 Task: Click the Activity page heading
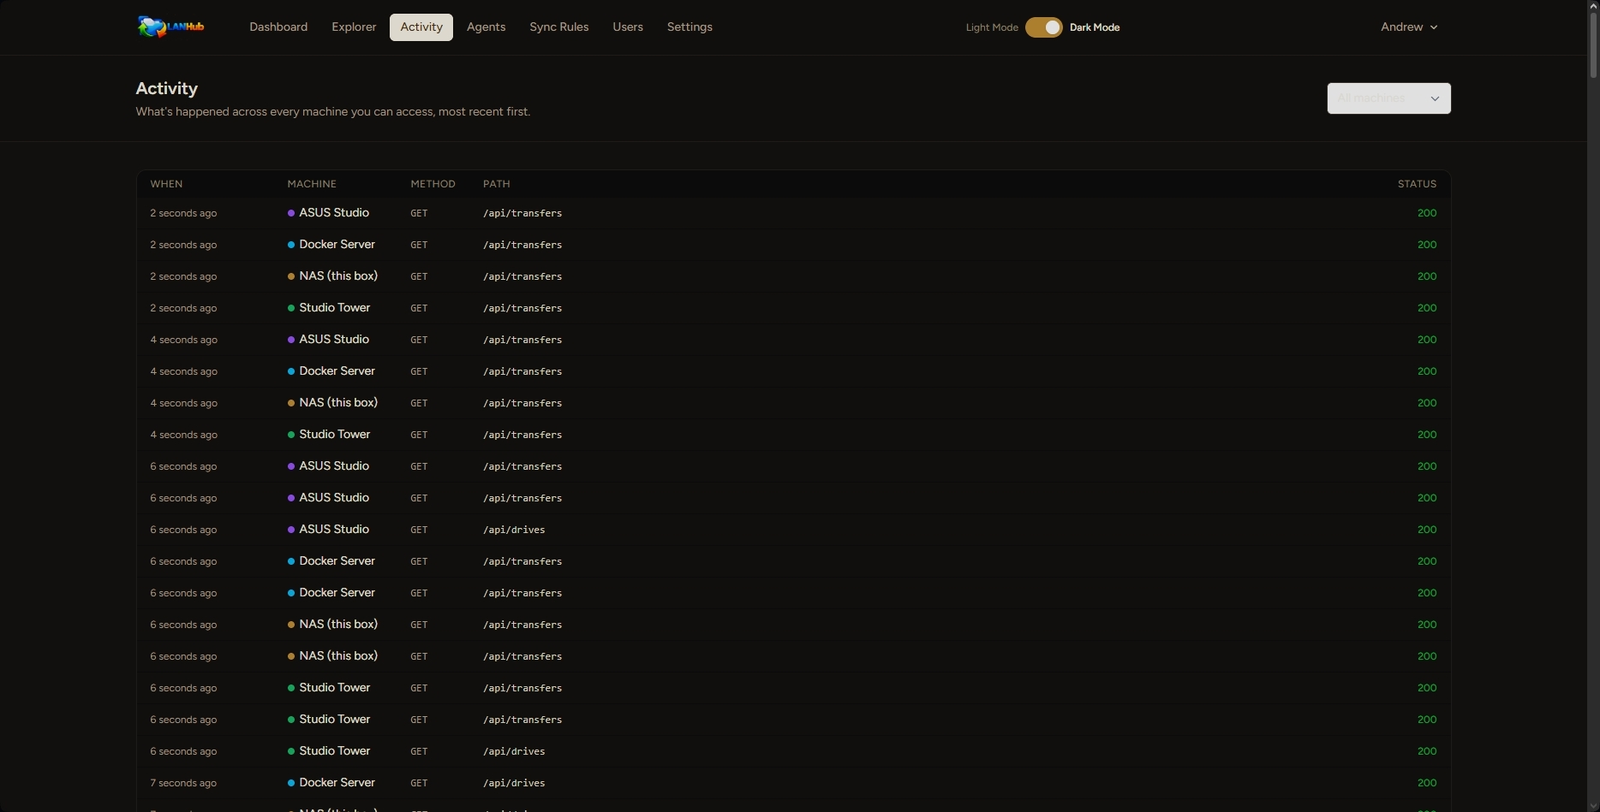[x=167, y=88]
